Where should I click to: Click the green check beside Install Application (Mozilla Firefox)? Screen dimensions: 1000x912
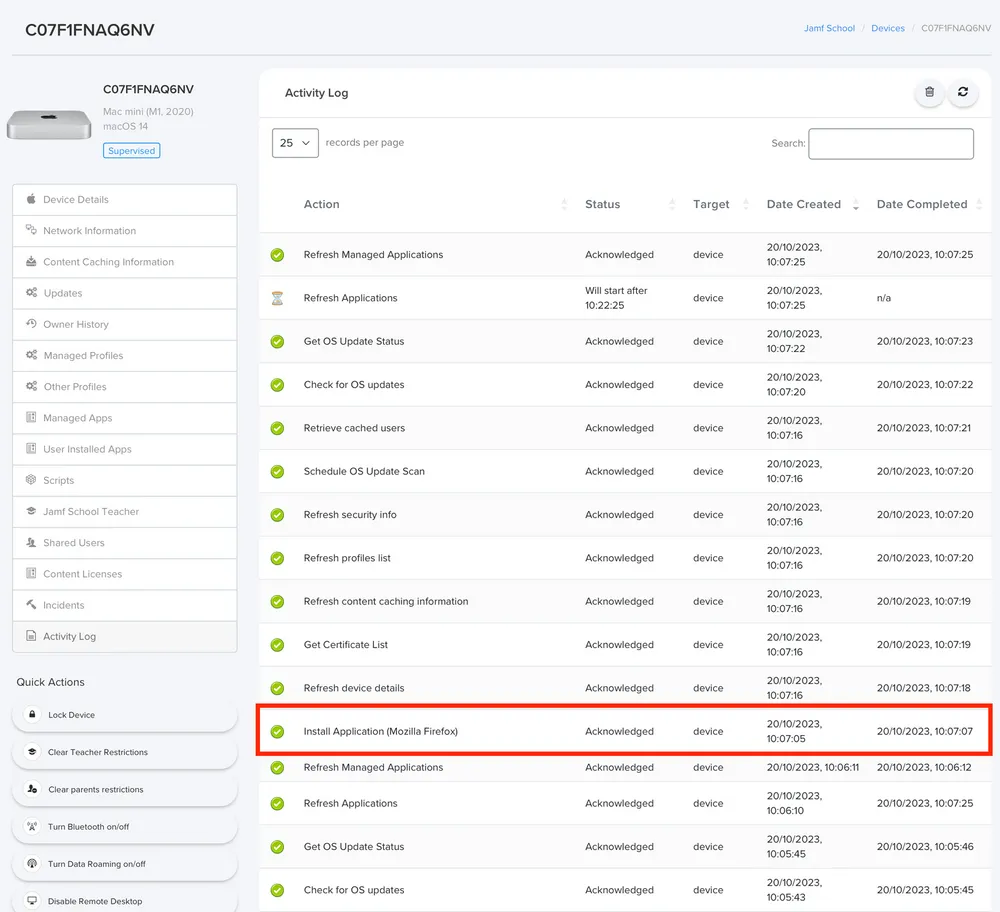click(277, 731)
